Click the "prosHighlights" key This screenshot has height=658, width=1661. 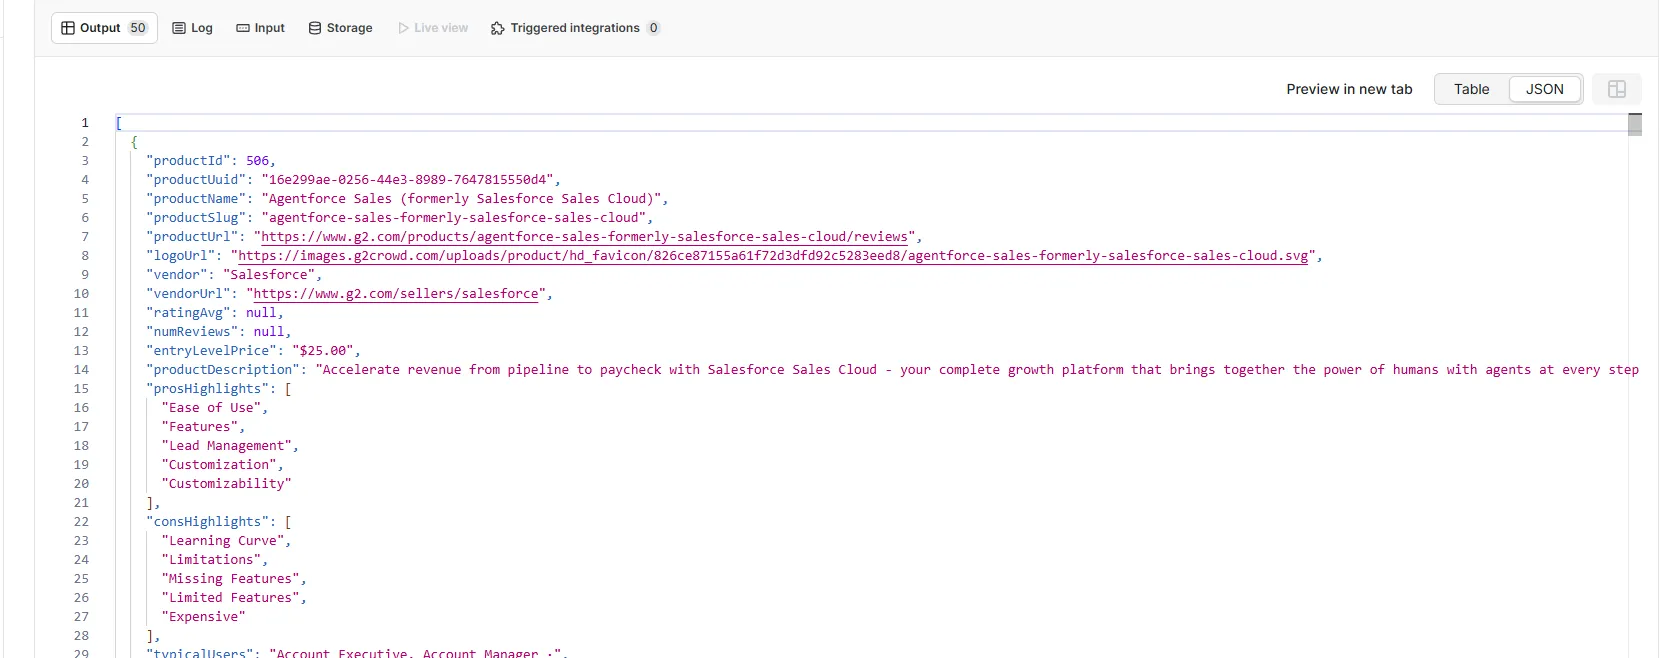[207, 389]
